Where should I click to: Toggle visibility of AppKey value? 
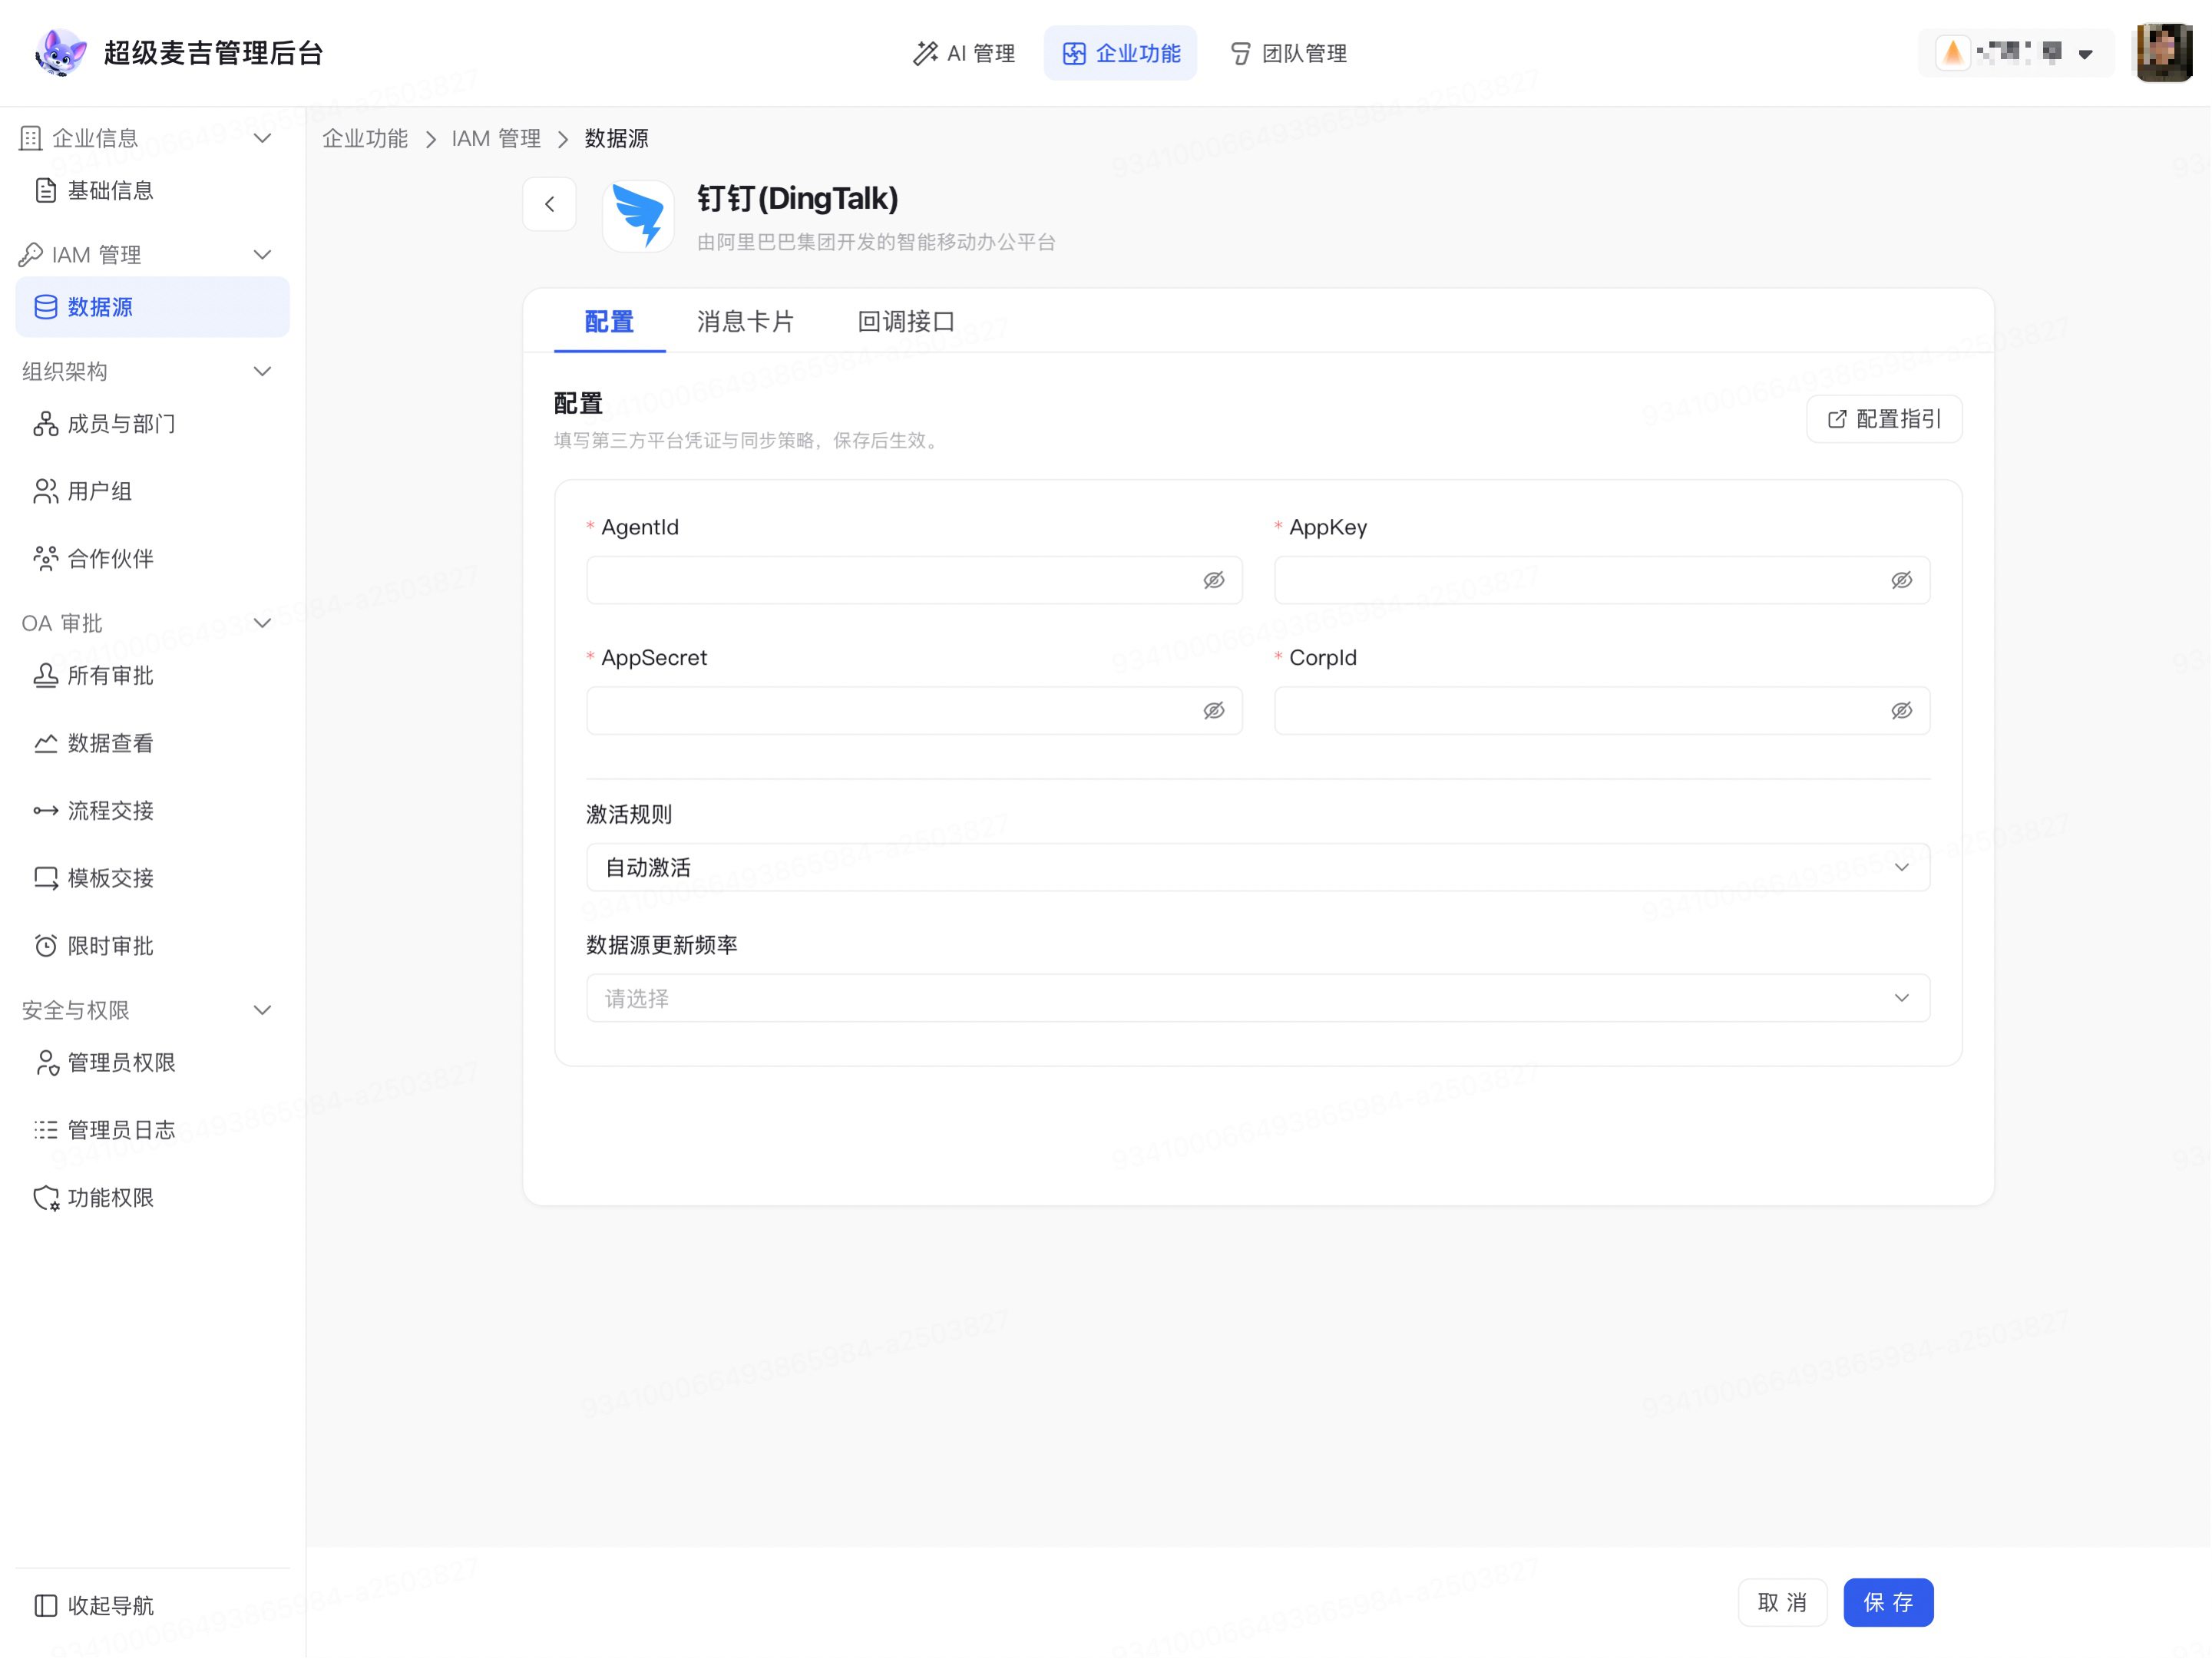click(x=1902, y=580)
